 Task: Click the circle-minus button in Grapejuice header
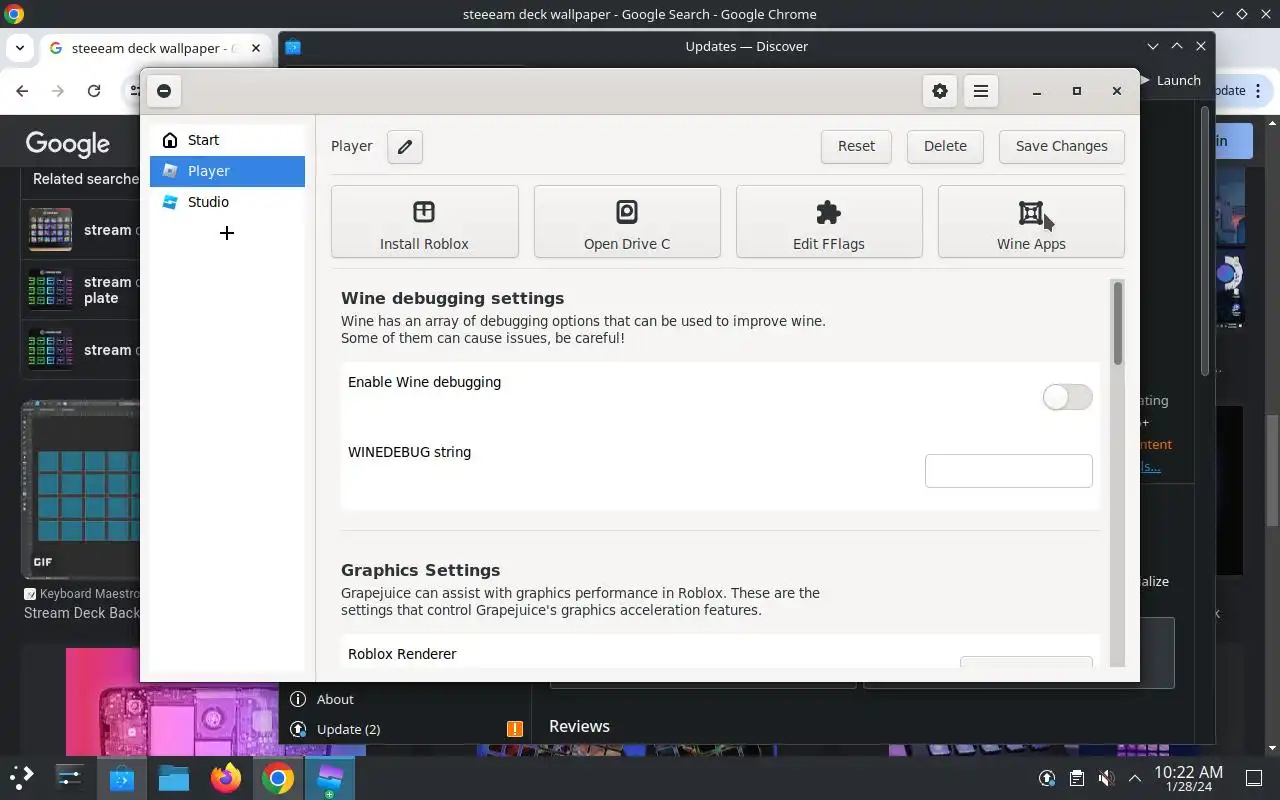pyautogui.click(x=164, y=91)
